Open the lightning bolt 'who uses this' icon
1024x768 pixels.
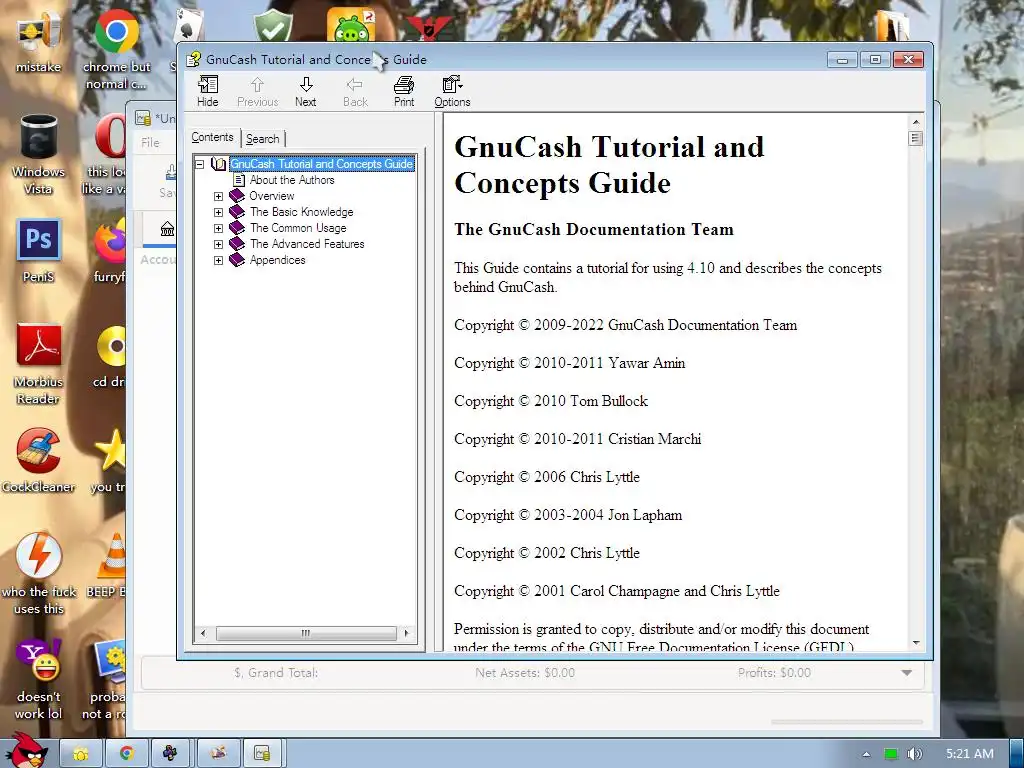(x=39, y=573)
